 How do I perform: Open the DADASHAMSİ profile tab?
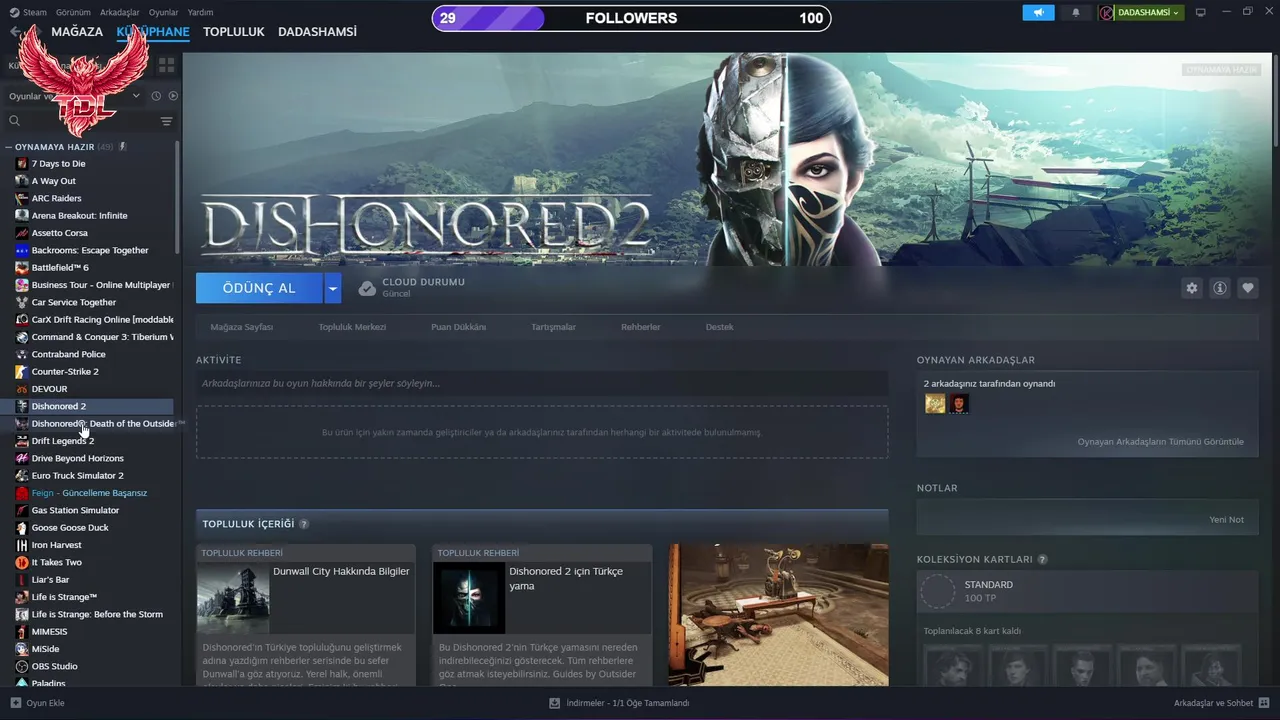(x=317, y=32)
